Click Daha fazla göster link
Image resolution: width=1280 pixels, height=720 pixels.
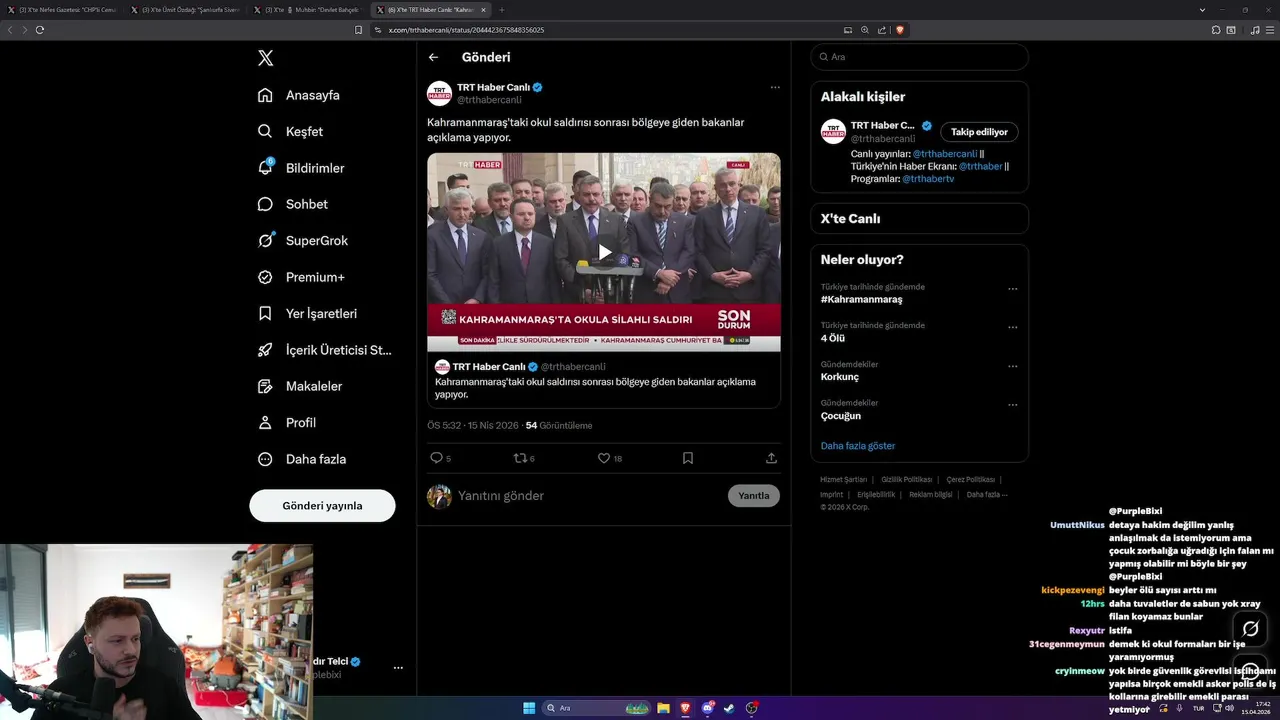pyautogui.click(x=858, y=446)
